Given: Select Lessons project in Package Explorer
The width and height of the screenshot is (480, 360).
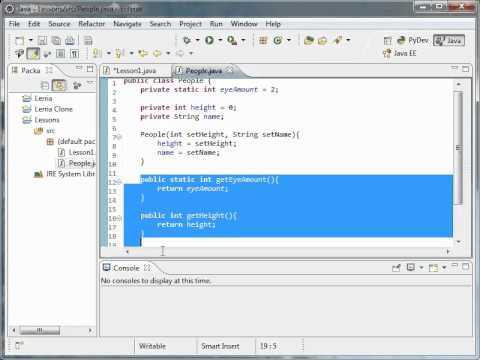Looking at the screenshot, I should pos(40,120).
